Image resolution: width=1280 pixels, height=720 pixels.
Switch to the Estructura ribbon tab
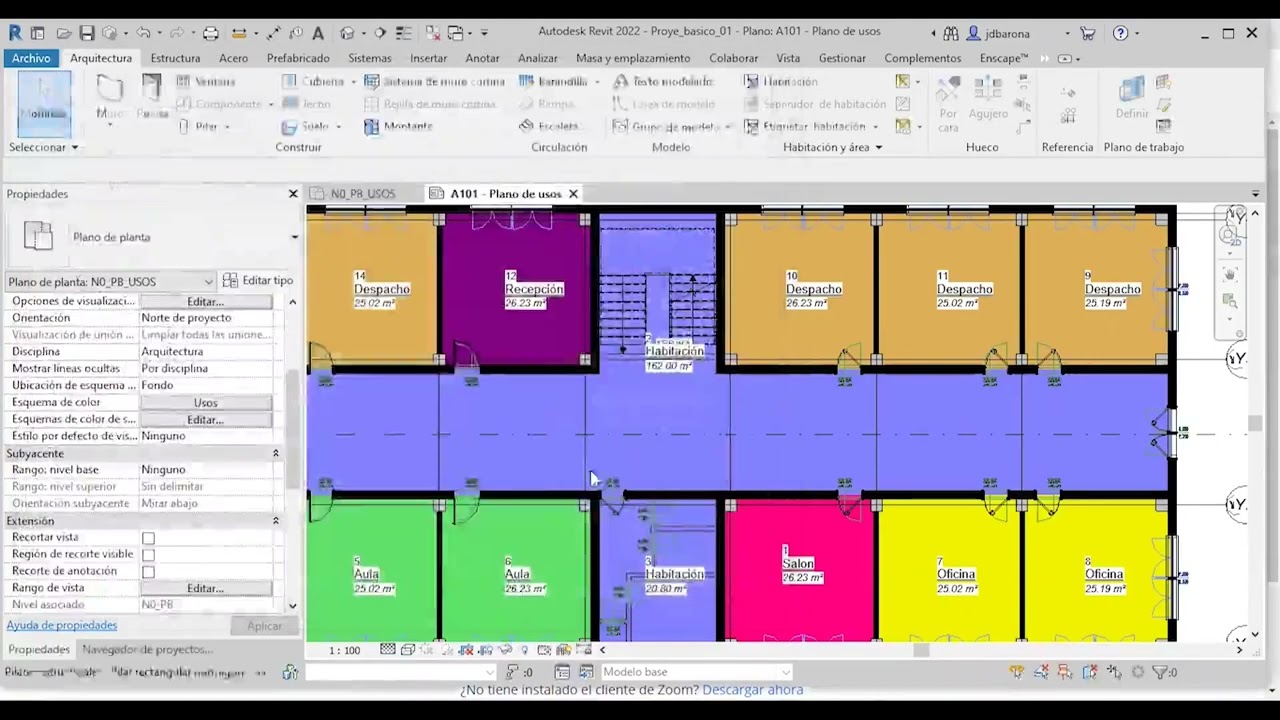(x=175, y=58)
